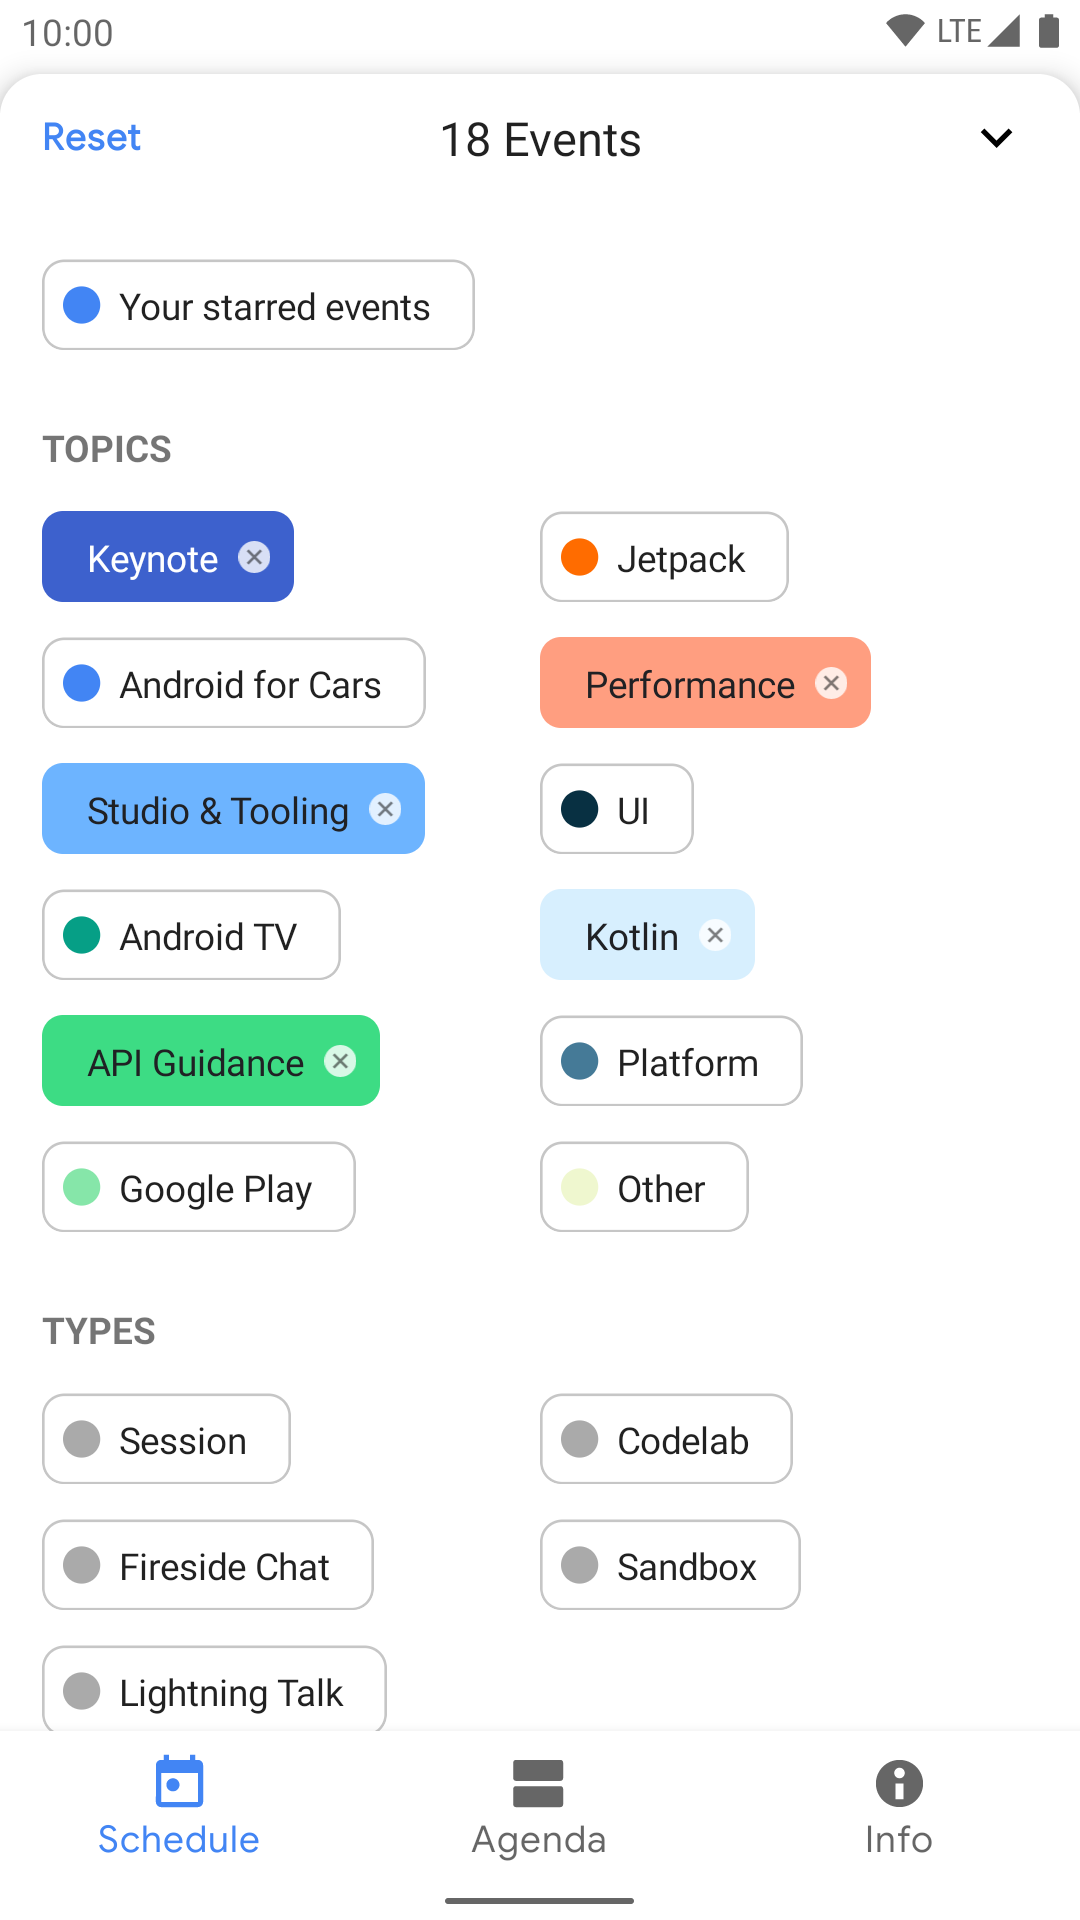Image resolution: width=1080 pixels, height=1920 pixels.
Task: Click the 18 Events header title
Action: tap(540, 139)
